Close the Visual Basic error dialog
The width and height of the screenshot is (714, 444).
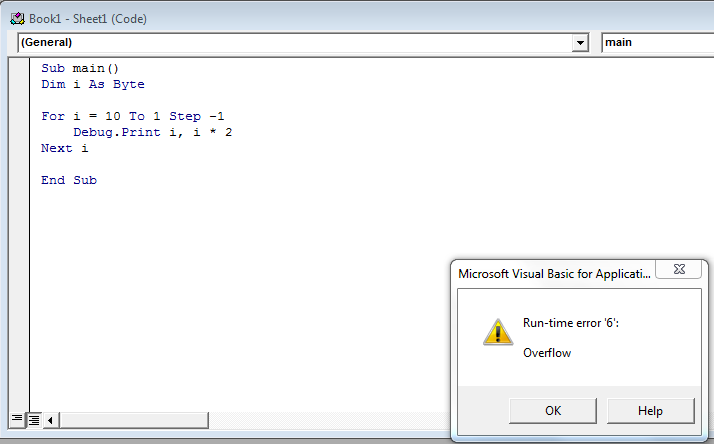679,269
